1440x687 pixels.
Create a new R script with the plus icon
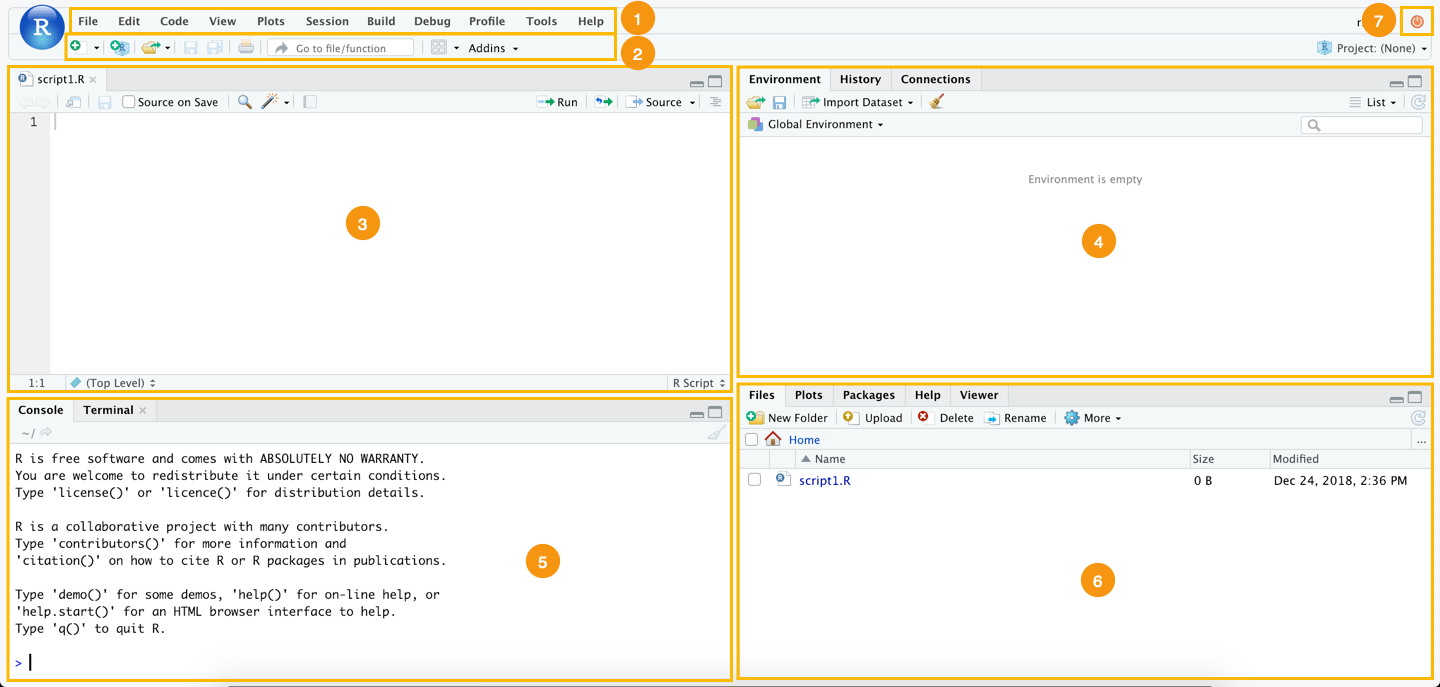tap(78, 47)
